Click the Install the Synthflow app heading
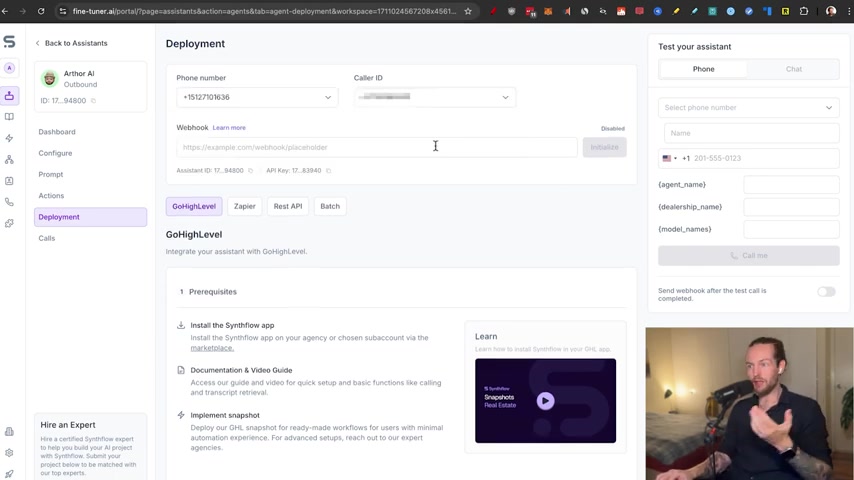The image size is (854, 480). click(232, 325)
